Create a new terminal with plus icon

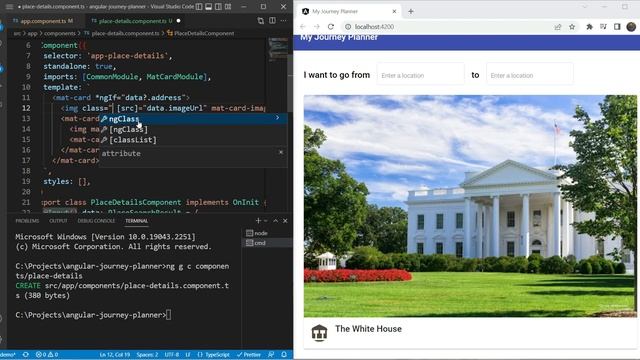258,221
